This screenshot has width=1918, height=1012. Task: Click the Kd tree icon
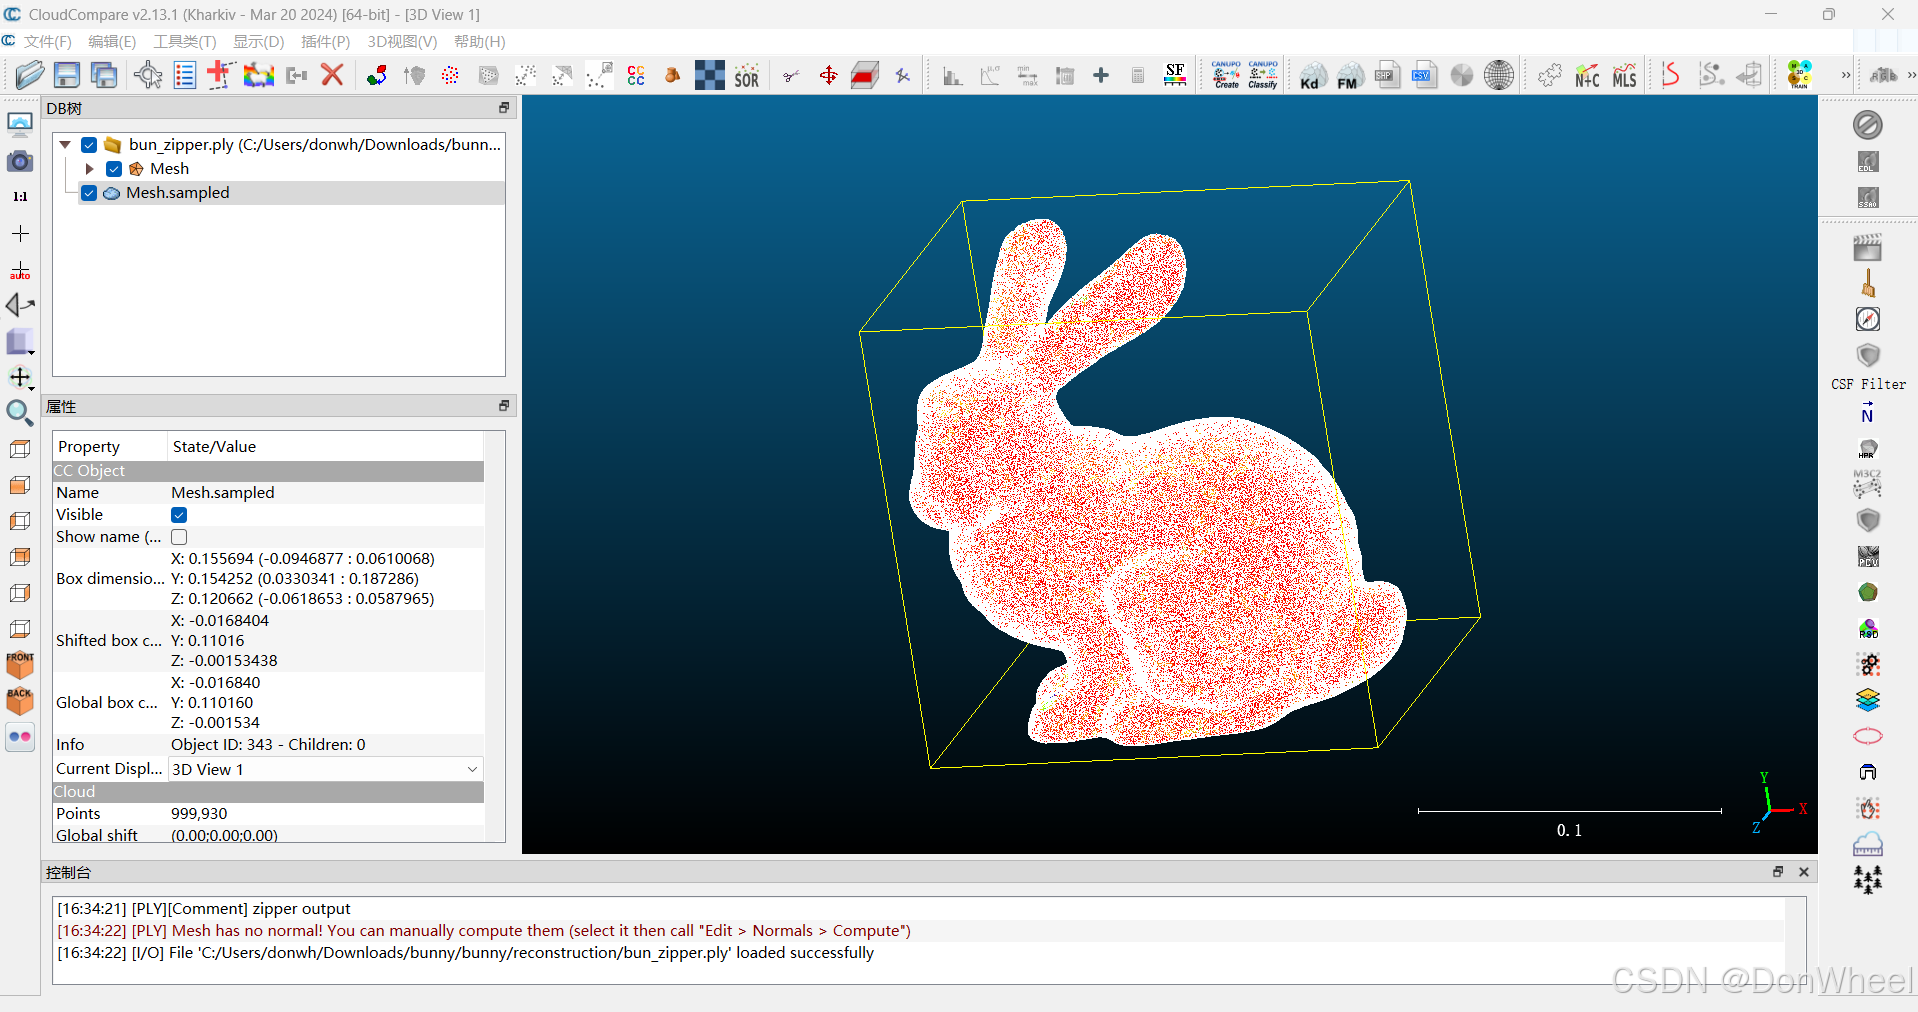[1313, 76]
